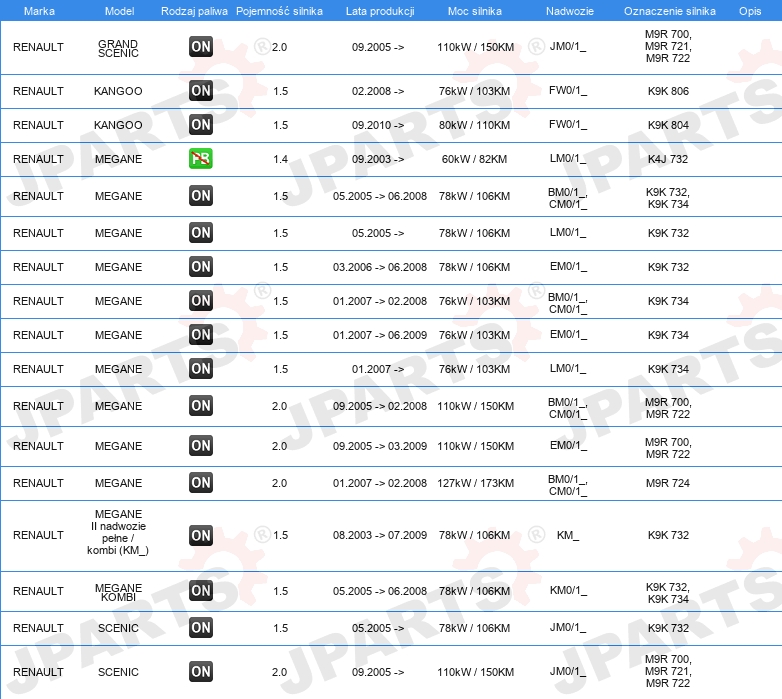The image size is (782, 699).
Task: Click ON fuel icon in Kangoo K9K 806 row
Action: click(201, 91)
